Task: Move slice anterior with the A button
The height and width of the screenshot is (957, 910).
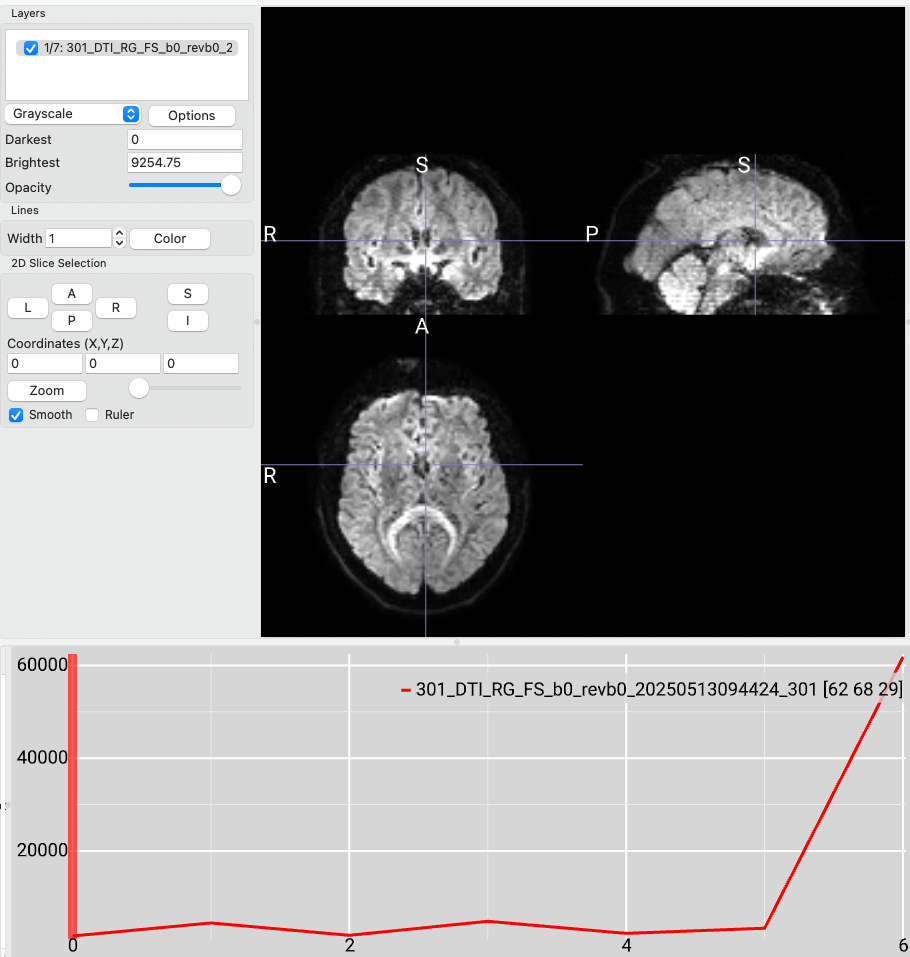Action: pyautogui.click(x=71, y=294)
